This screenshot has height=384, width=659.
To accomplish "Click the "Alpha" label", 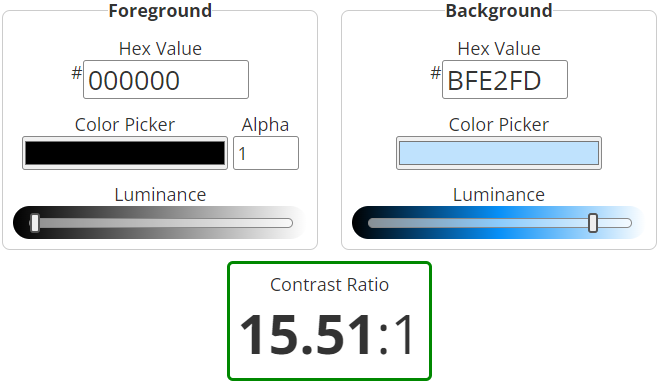I will point(265,125).
